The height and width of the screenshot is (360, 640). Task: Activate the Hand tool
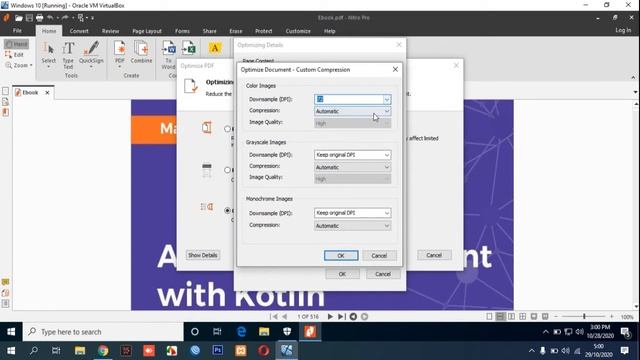[x=16, y=44]
